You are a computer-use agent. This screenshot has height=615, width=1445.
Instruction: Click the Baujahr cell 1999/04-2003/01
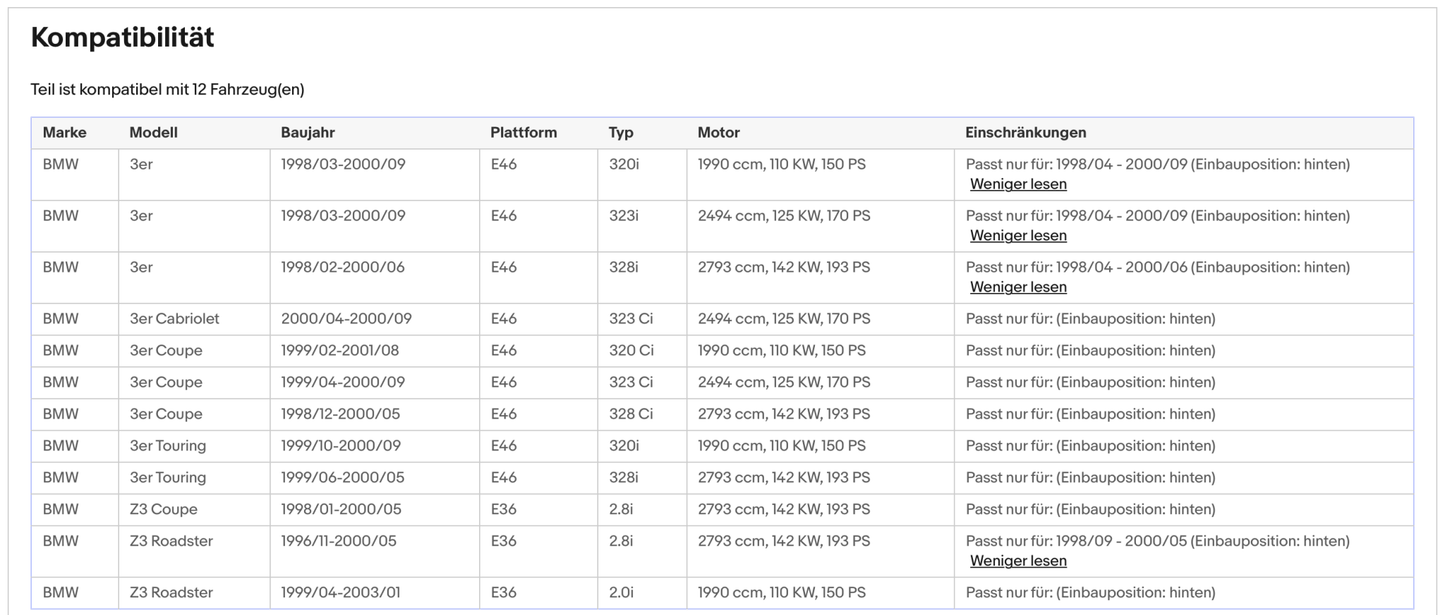point(340,592)
